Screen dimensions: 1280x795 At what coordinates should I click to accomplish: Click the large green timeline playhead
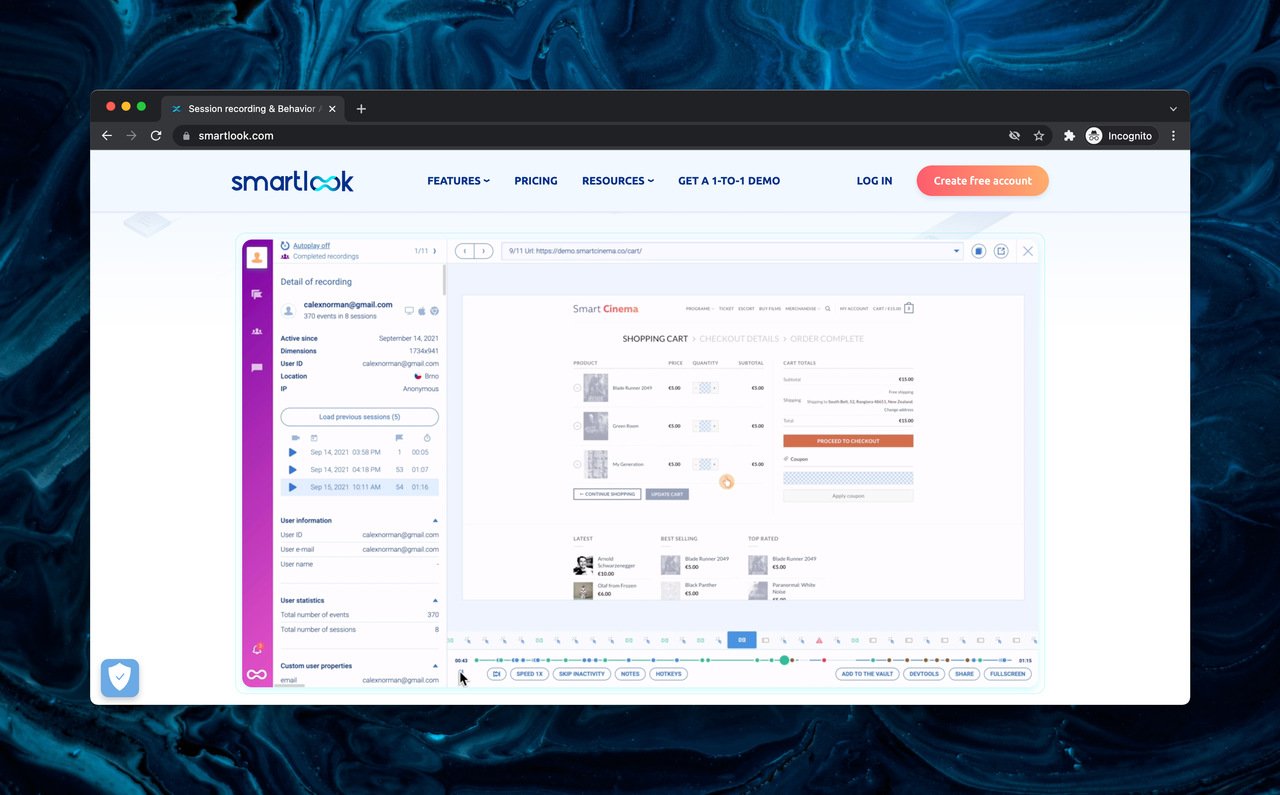click(785, 660)
